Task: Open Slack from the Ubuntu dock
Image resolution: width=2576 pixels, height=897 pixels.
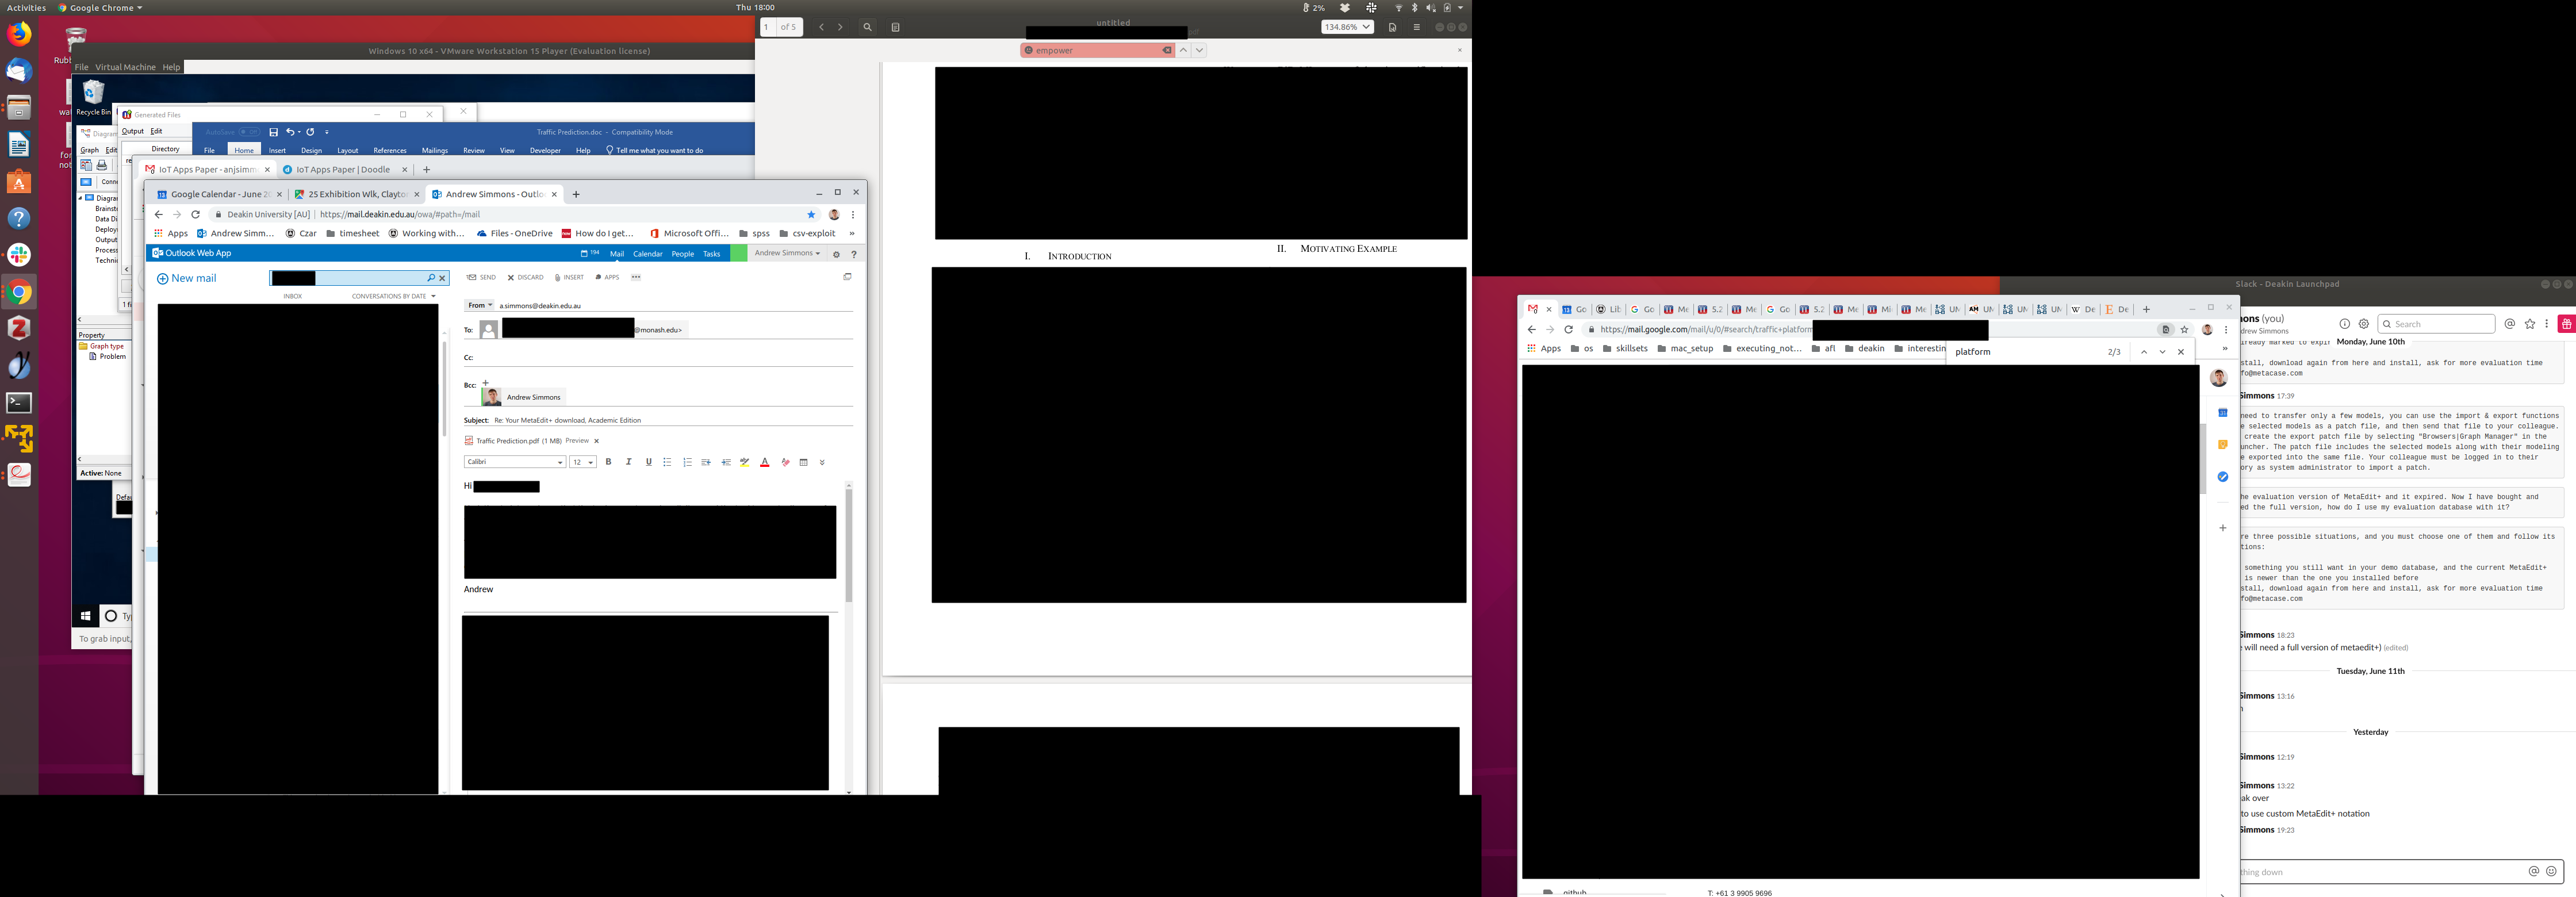Action: [19, 255]
